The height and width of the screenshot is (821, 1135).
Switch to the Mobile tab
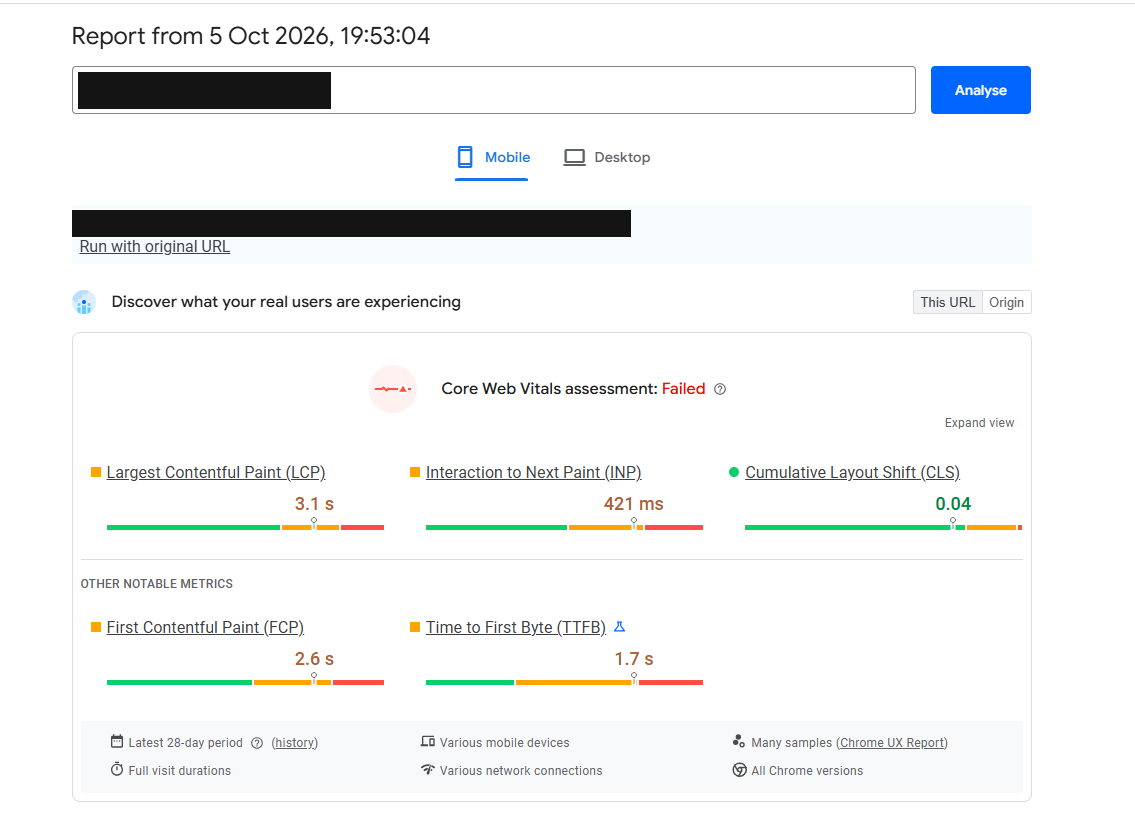coord(492,158)
